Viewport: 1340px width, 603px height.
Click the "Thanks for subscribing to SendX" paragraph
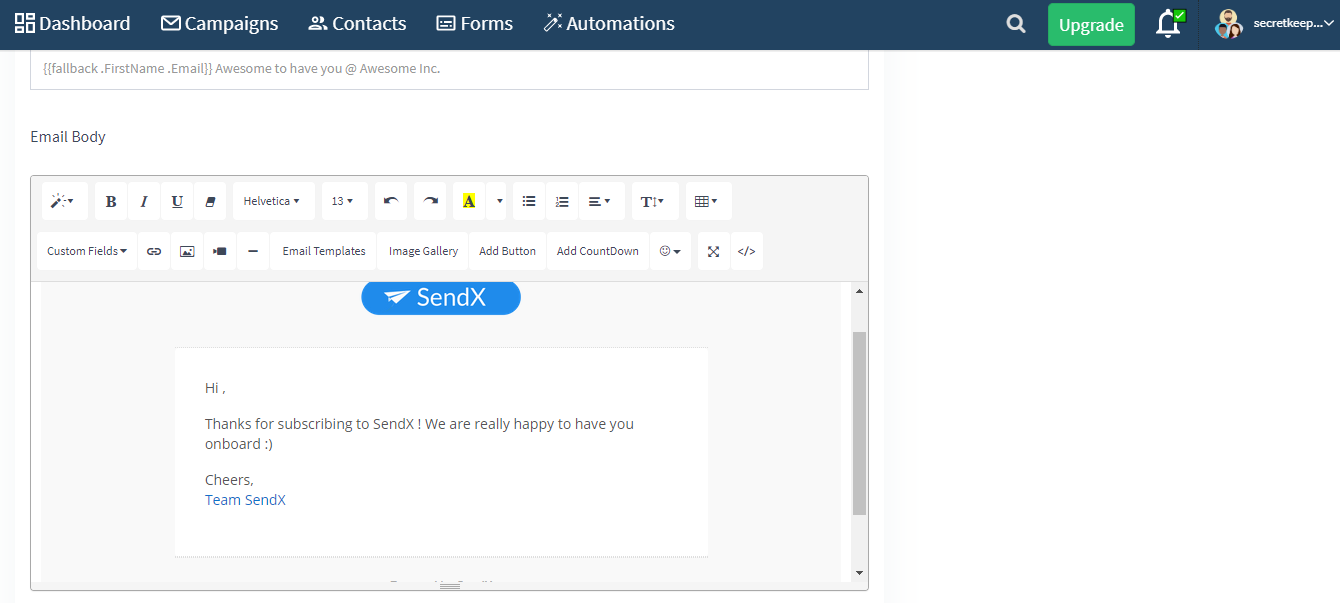(419, 434)
